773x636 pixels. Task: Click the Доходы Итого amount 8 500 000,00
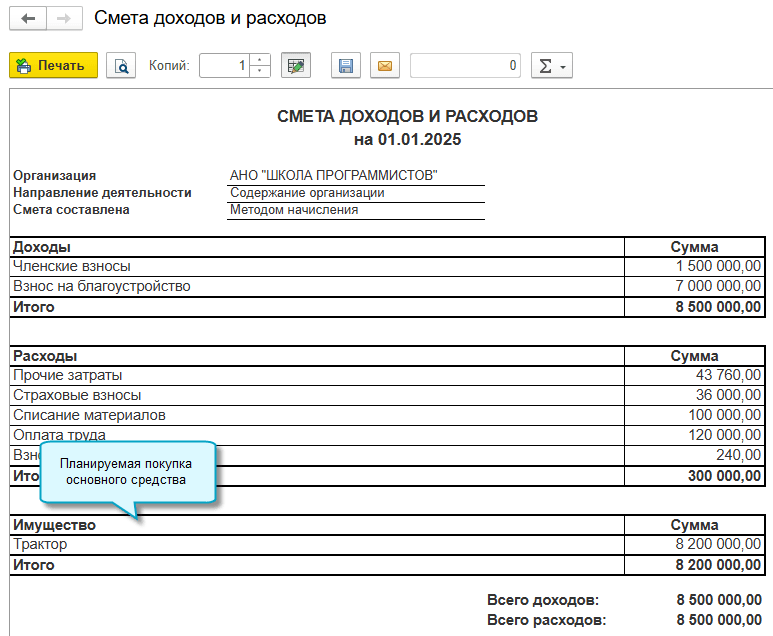(718, 307)
